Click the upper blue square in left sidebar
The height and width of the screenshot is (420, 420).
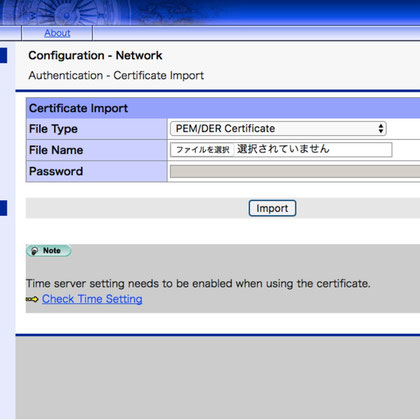[x=3, y=55]
